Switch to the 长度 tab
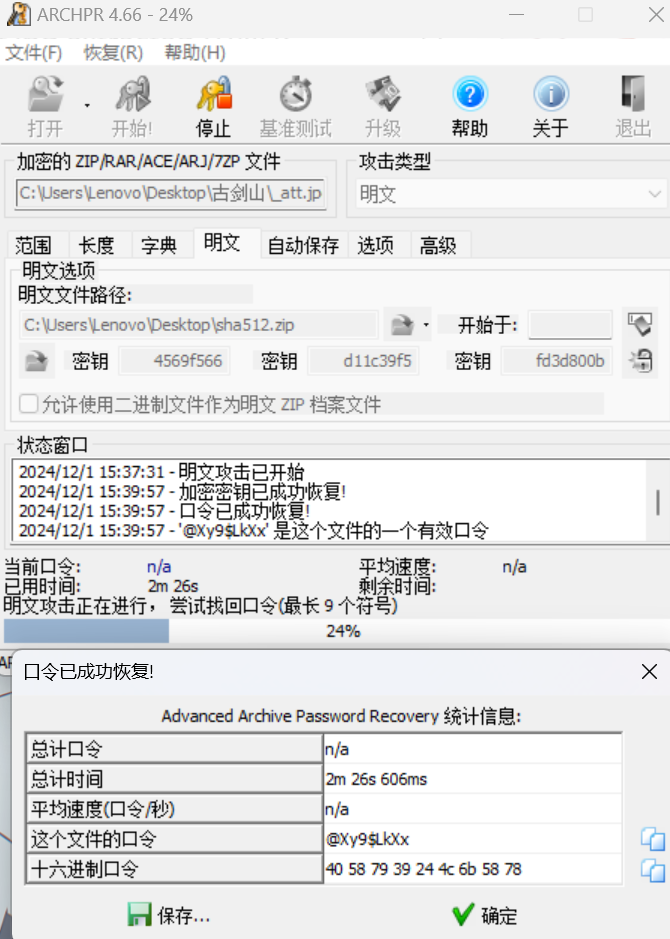Screen dimensions: 670x939 (96, 245)
